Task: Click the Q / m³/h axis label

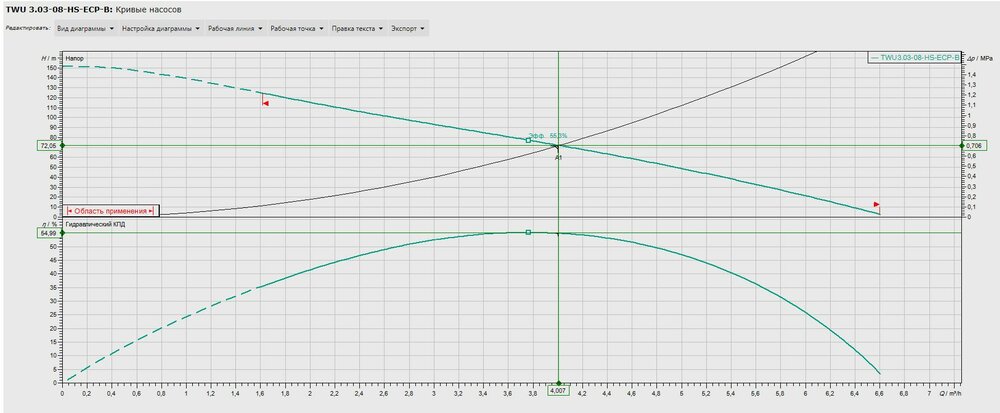Action: [950, 394]
